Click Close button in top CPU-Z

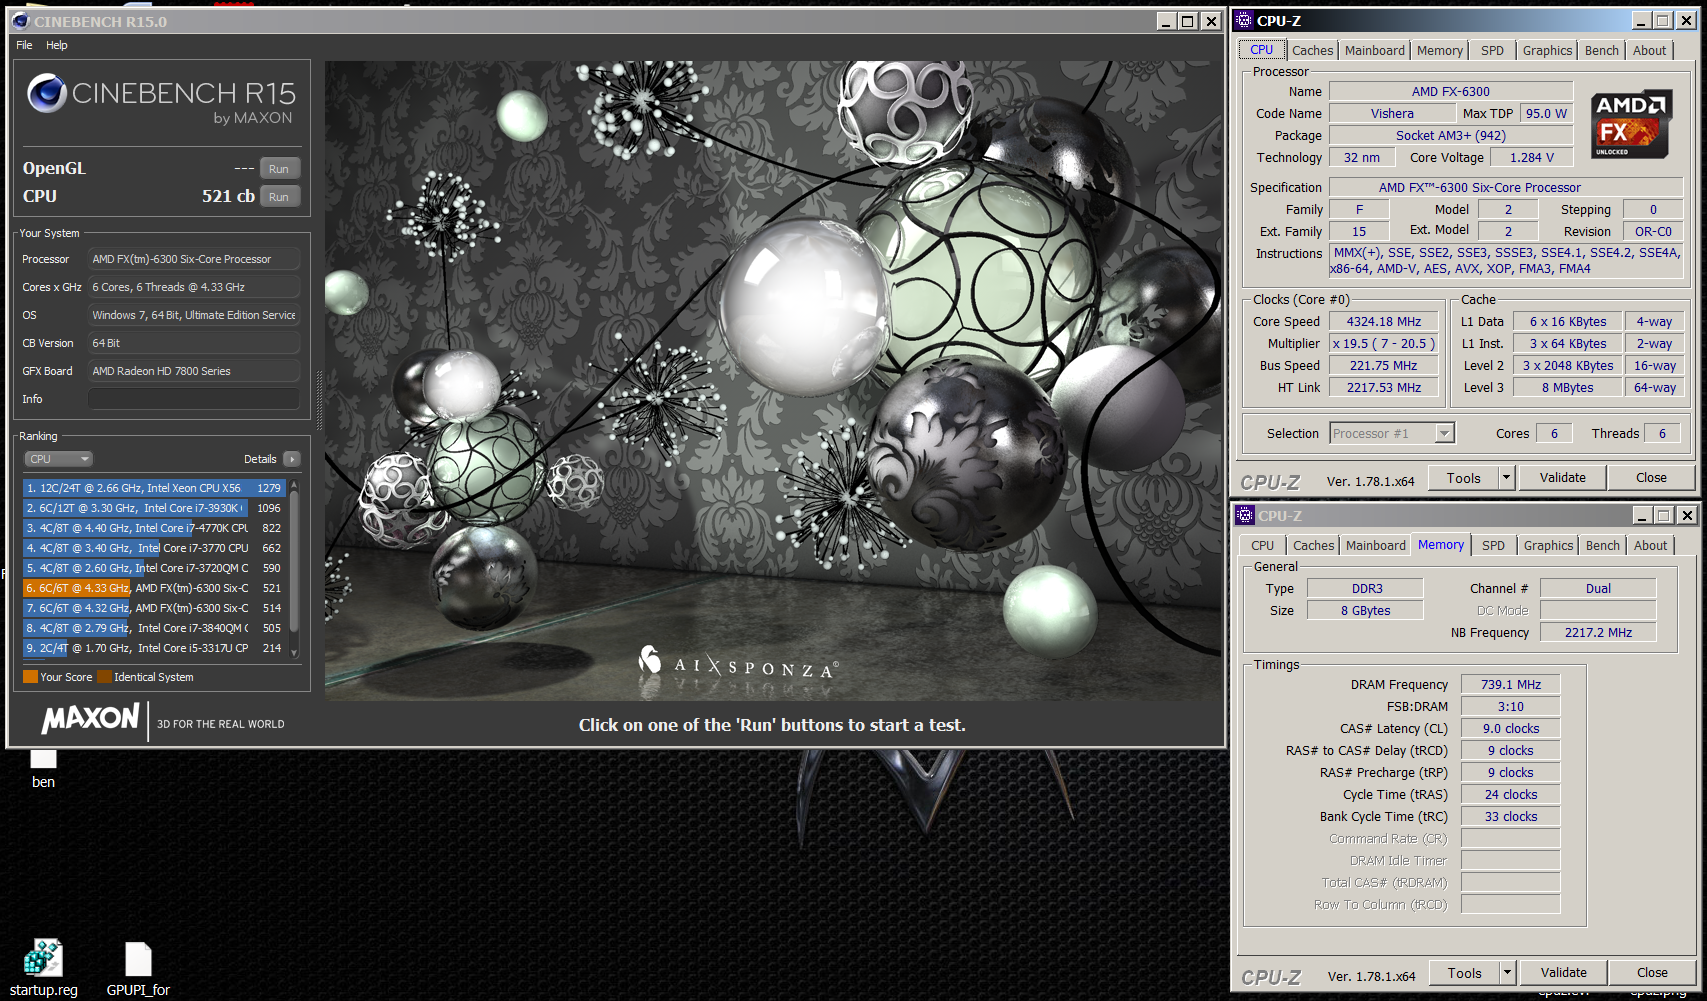(x=1651, y=478)
